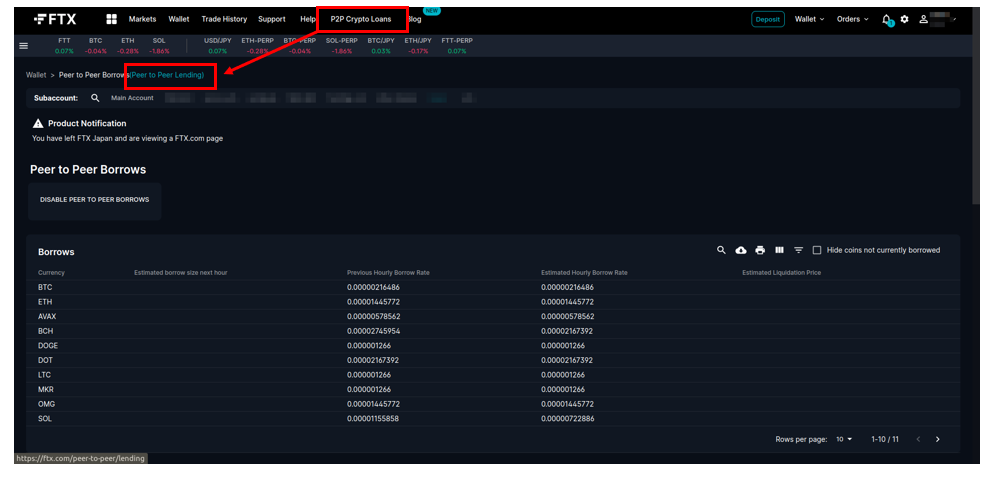Click the Deposit button
The image size is (994, 478).
point(768,19)
